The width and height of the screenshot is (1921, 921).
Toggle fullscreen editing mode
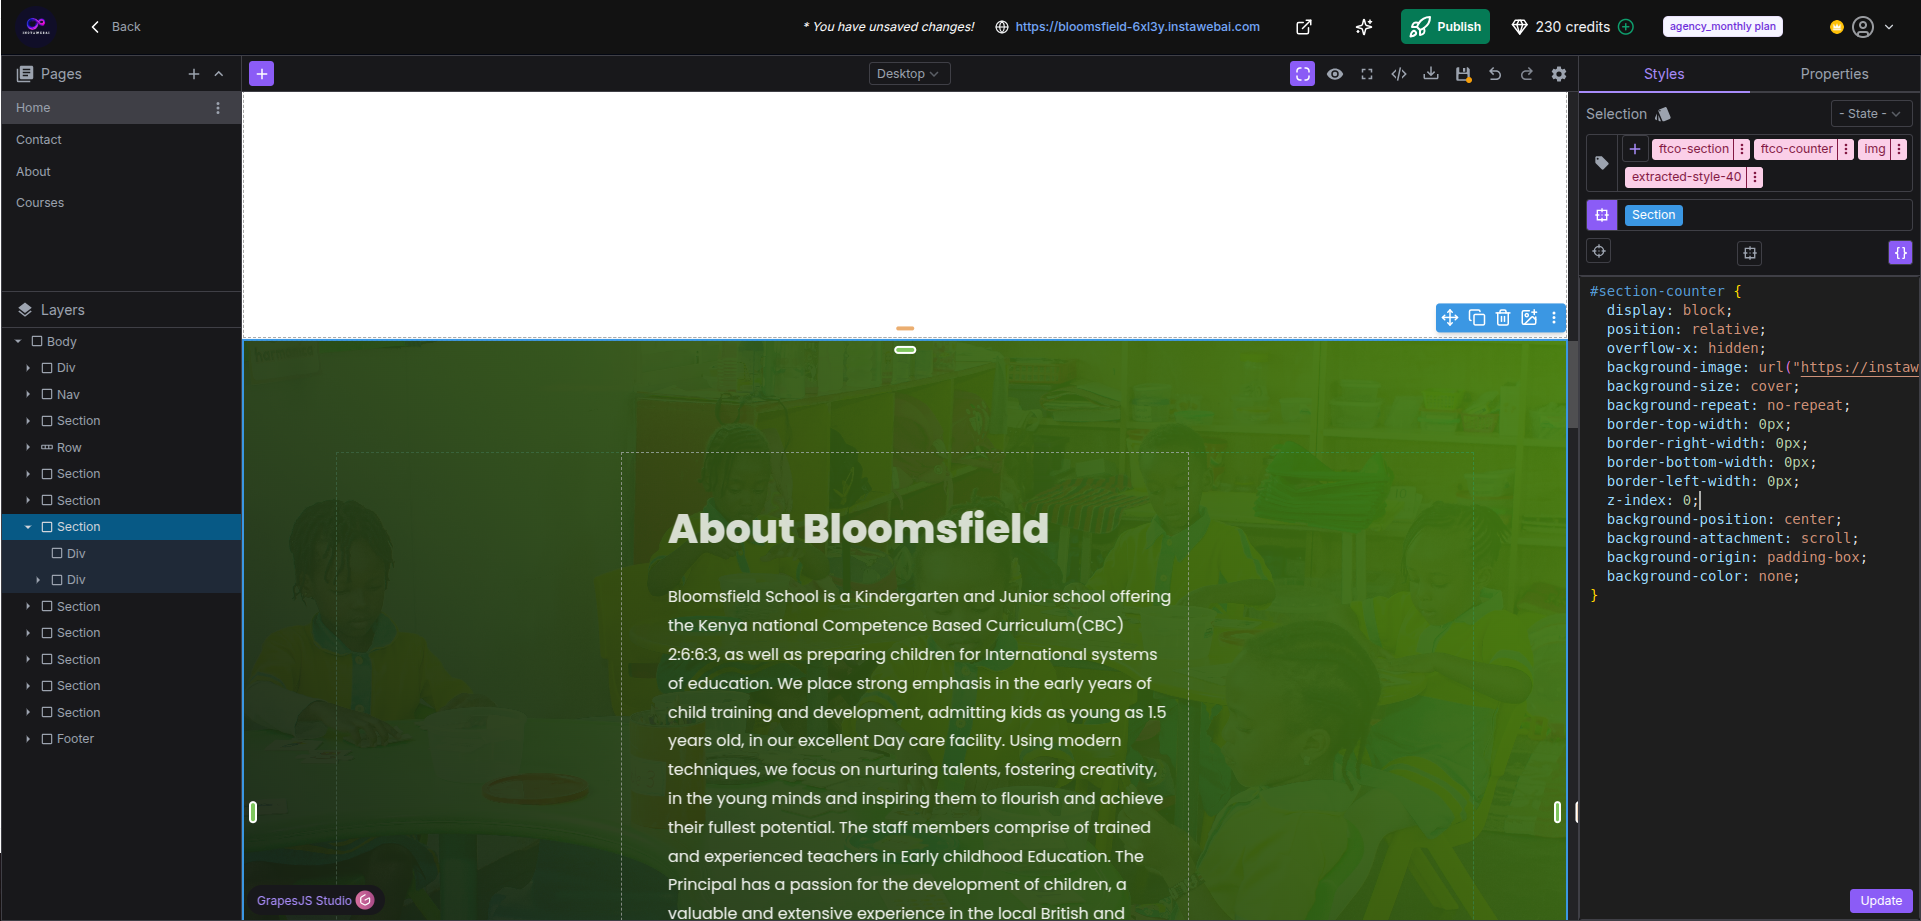(x=1367, y=73)
